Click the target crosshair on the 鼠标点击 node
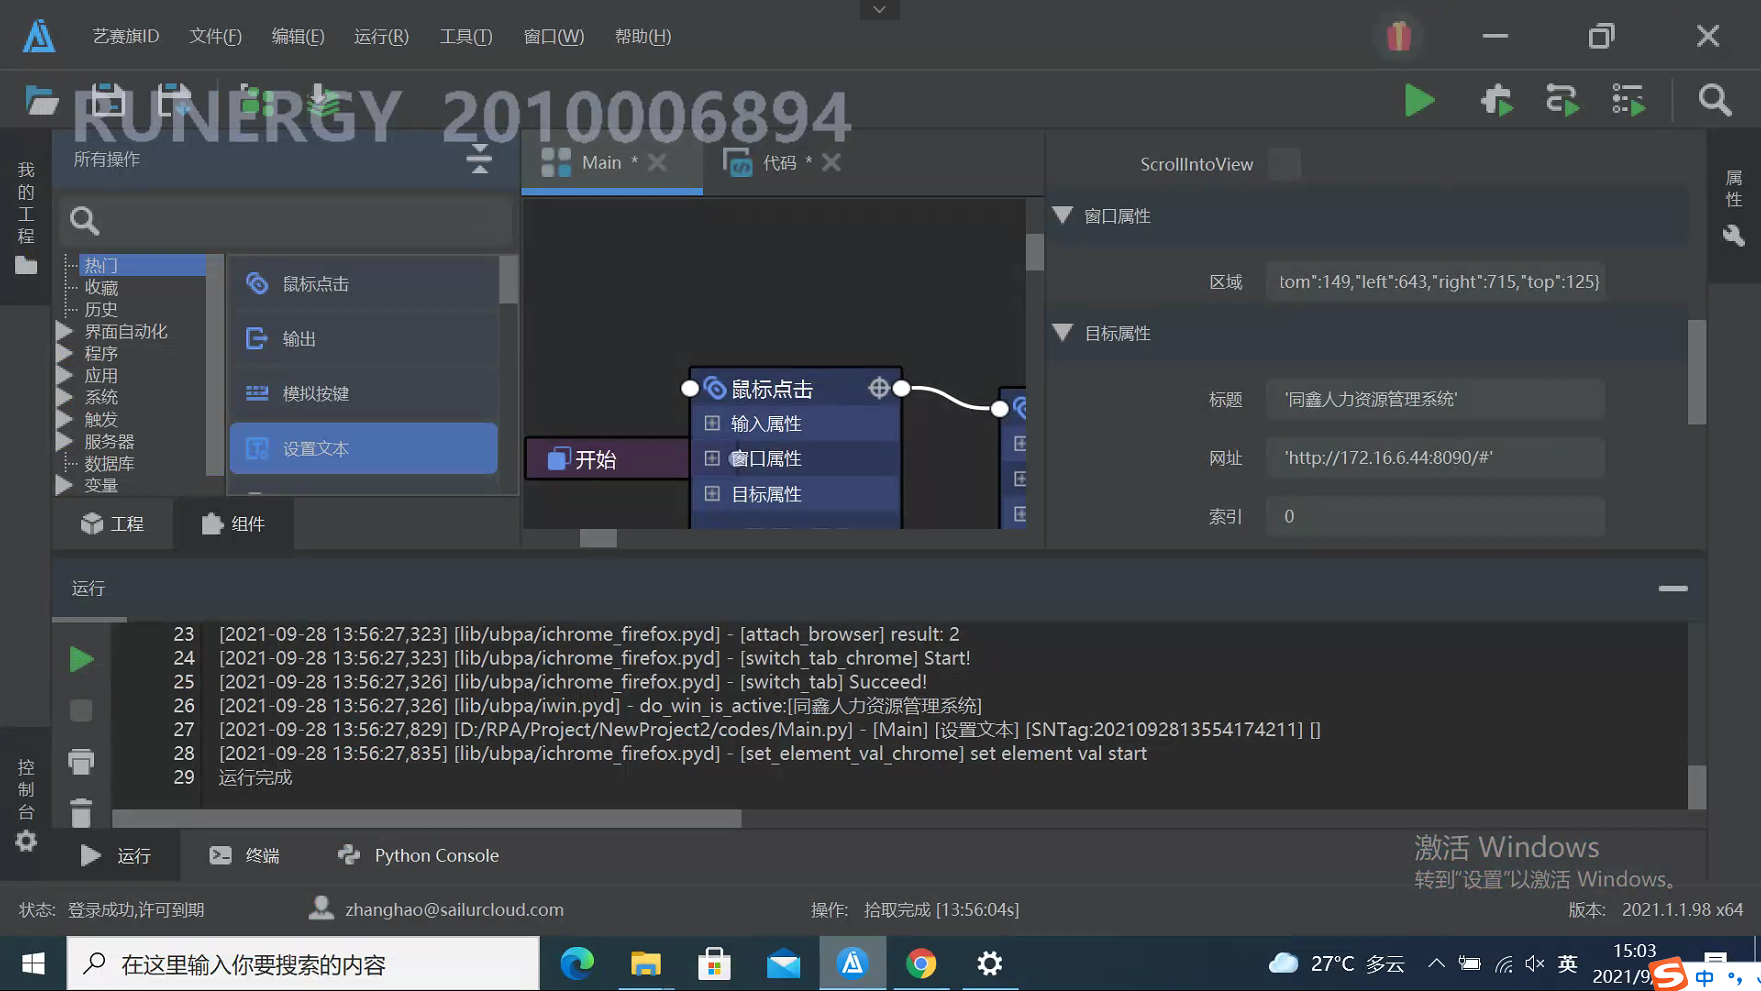This screenshot has width=1761, height=991. point(878,388)
